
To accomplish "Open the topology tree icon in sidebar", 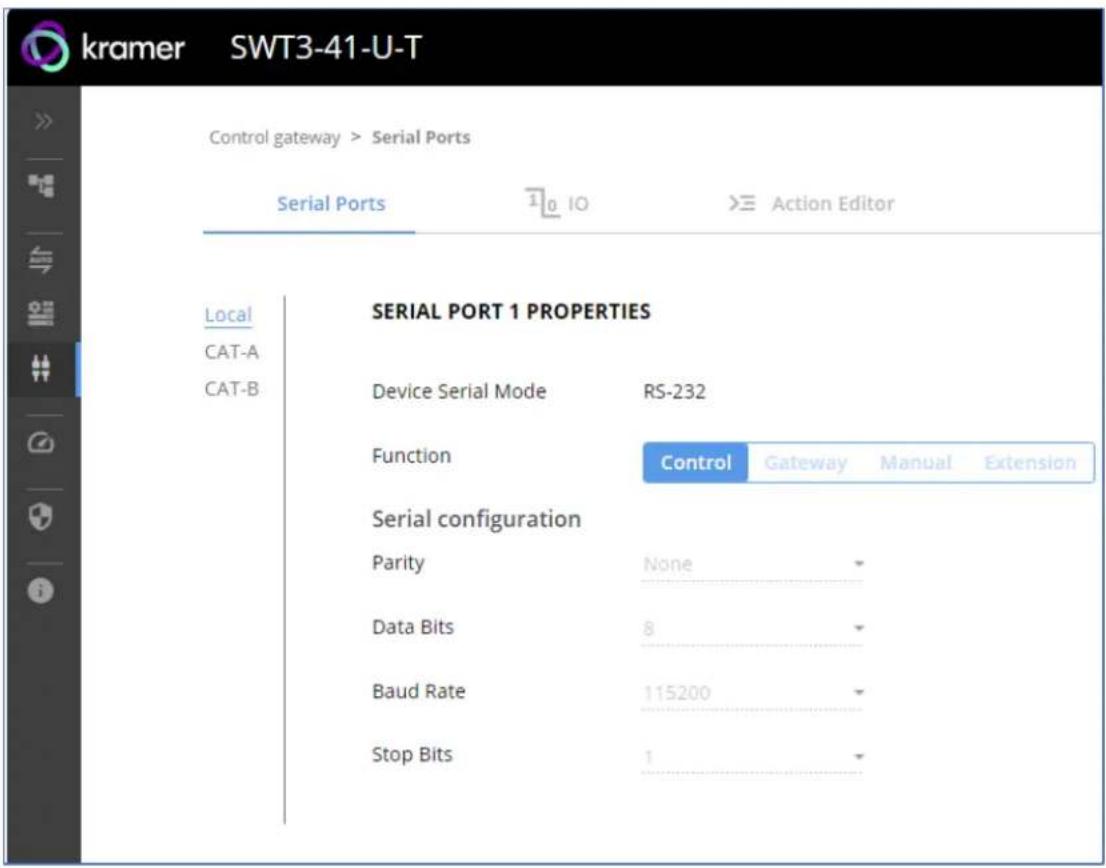I will tap(41, 187).
